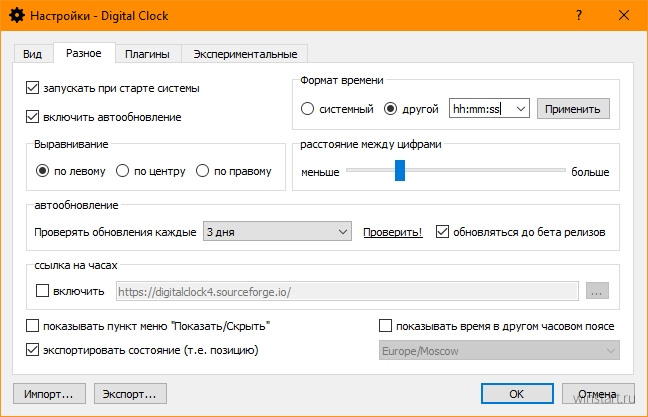Click the ellipsis browse button beside URL

(x=597, y=291)
